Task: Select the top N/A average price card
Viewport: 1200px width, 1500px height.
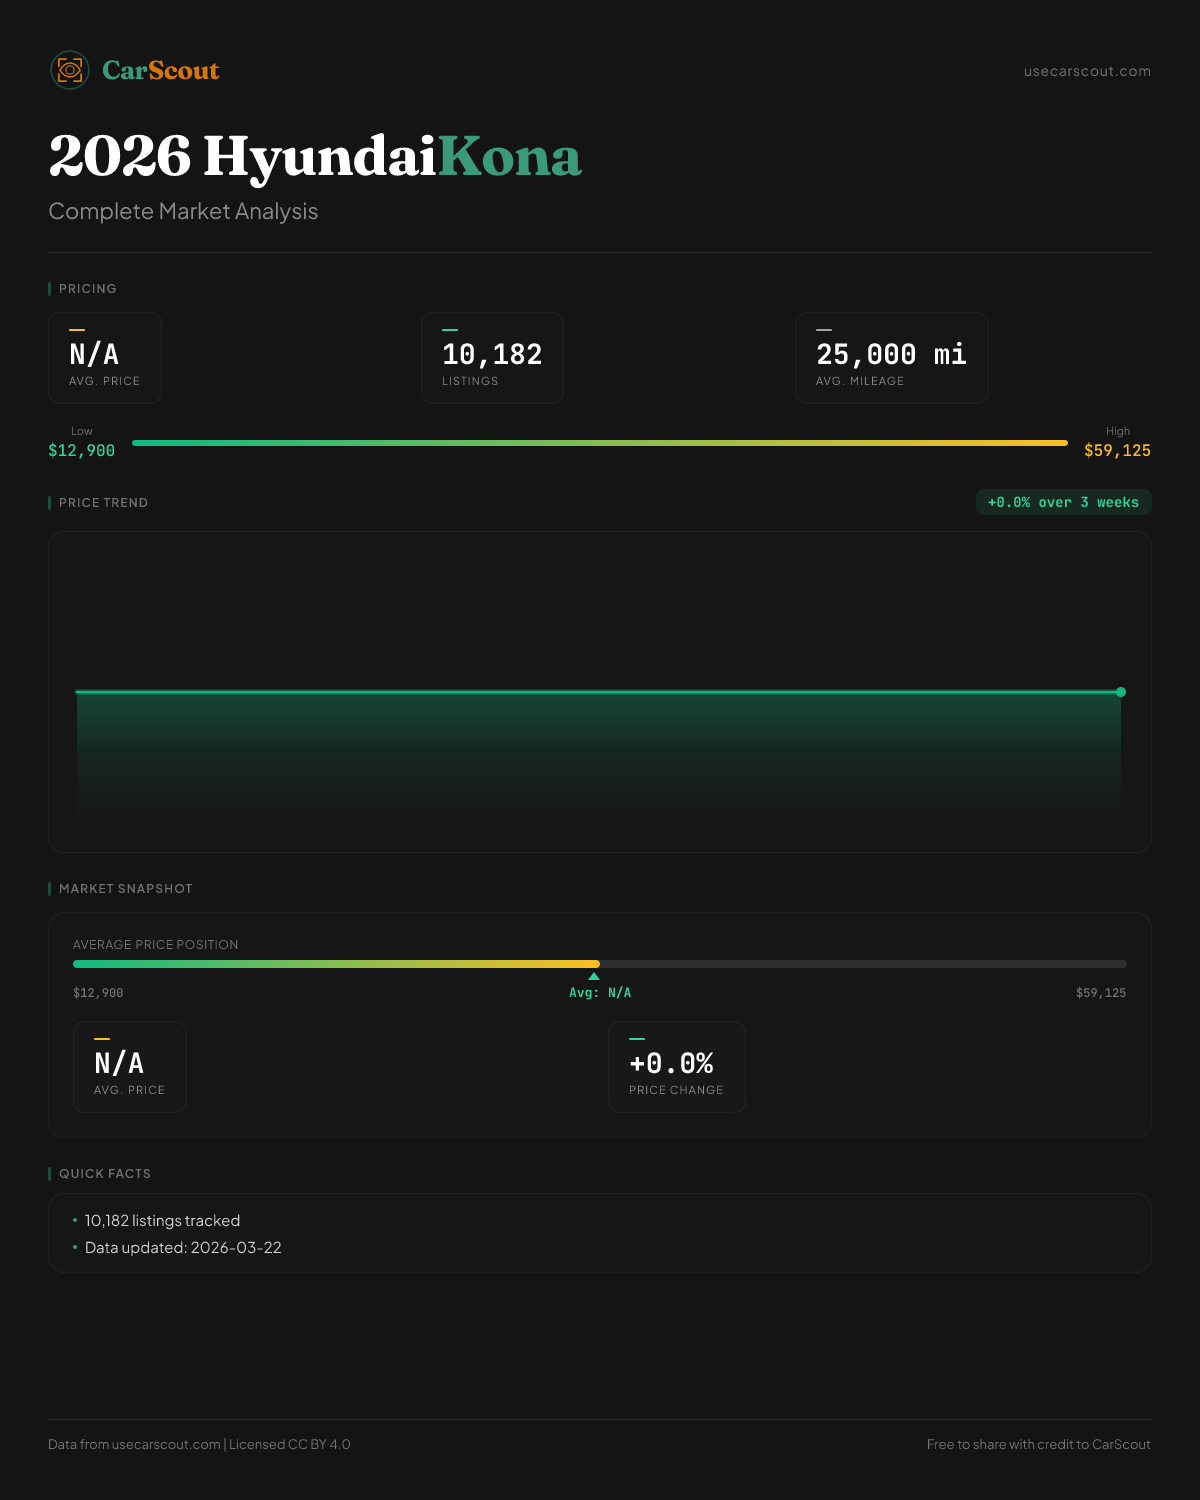Action: [x=105, y=358]
